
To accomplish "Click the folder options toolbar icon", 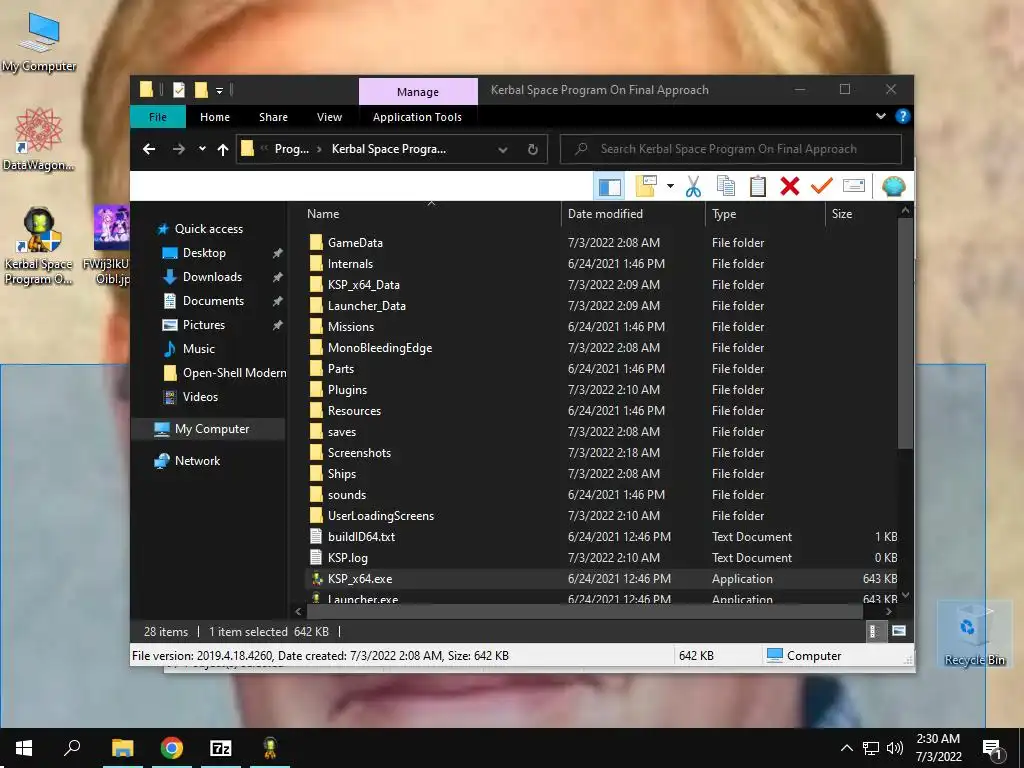I will (x=647, y=187).
